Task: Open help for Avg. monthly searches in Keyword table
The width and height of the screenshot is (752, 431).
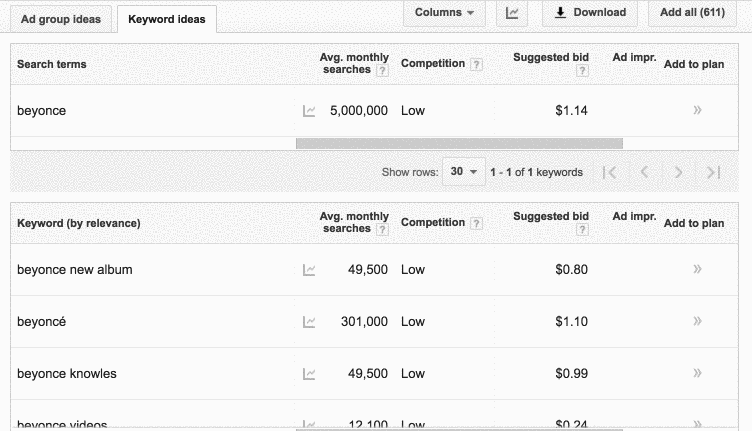Action: [382, 230]
